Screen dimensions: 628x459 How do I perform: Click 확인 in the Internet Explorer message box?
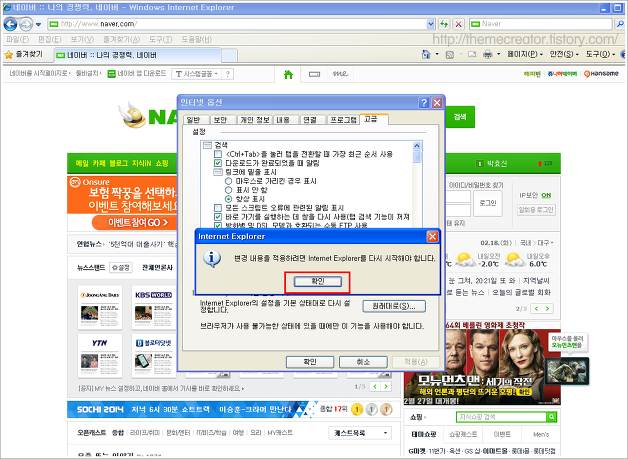click(x=318, y=282)
